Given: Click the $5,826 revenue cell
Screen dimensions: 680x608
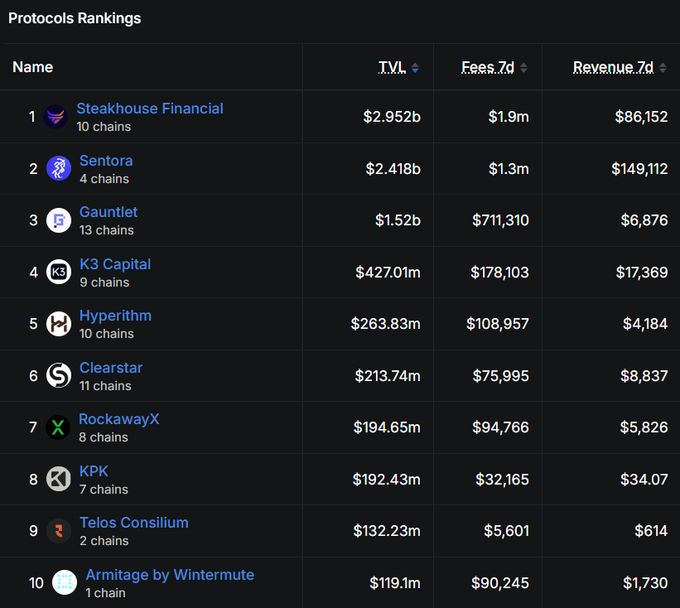Looking at the screenshot, I should 644,428.
